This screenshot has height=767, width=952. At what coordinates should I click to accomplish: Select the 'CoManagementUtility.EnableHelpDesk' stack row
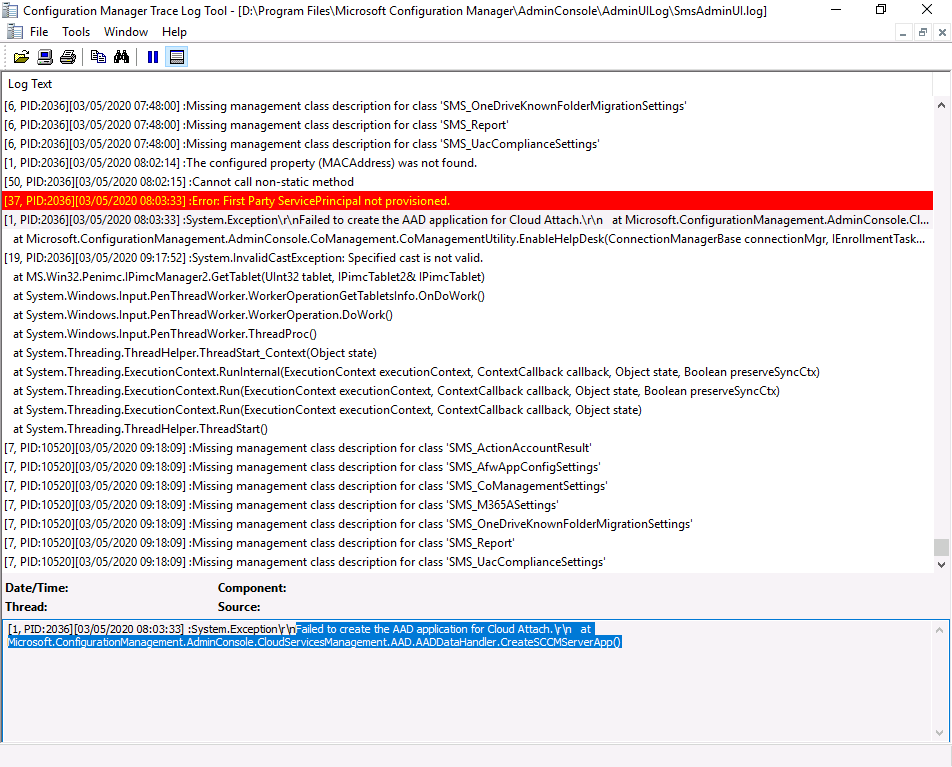click(468, 239)
